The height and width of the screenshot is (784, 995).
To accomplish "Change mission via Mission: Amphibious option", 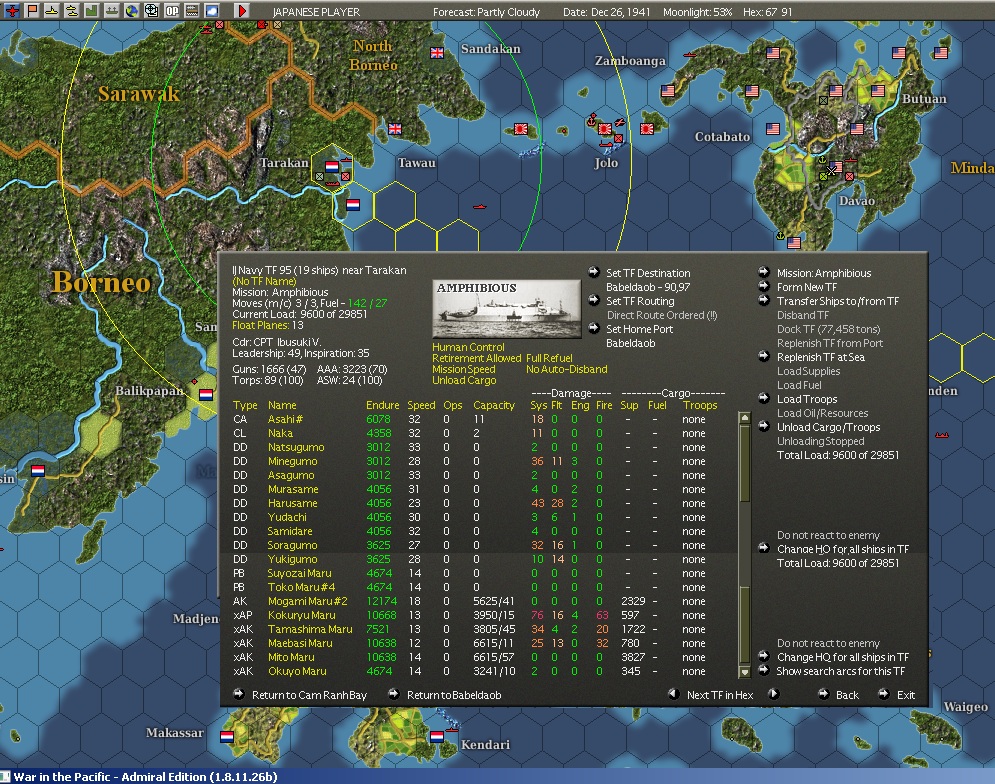I will pos(824,273).
